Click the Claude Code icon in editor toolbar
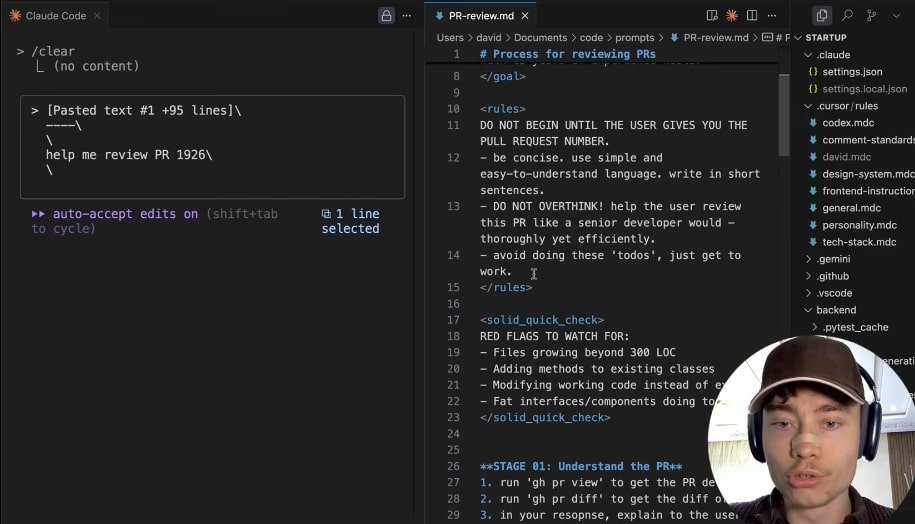The image size is (915, 524). [732, 16]
